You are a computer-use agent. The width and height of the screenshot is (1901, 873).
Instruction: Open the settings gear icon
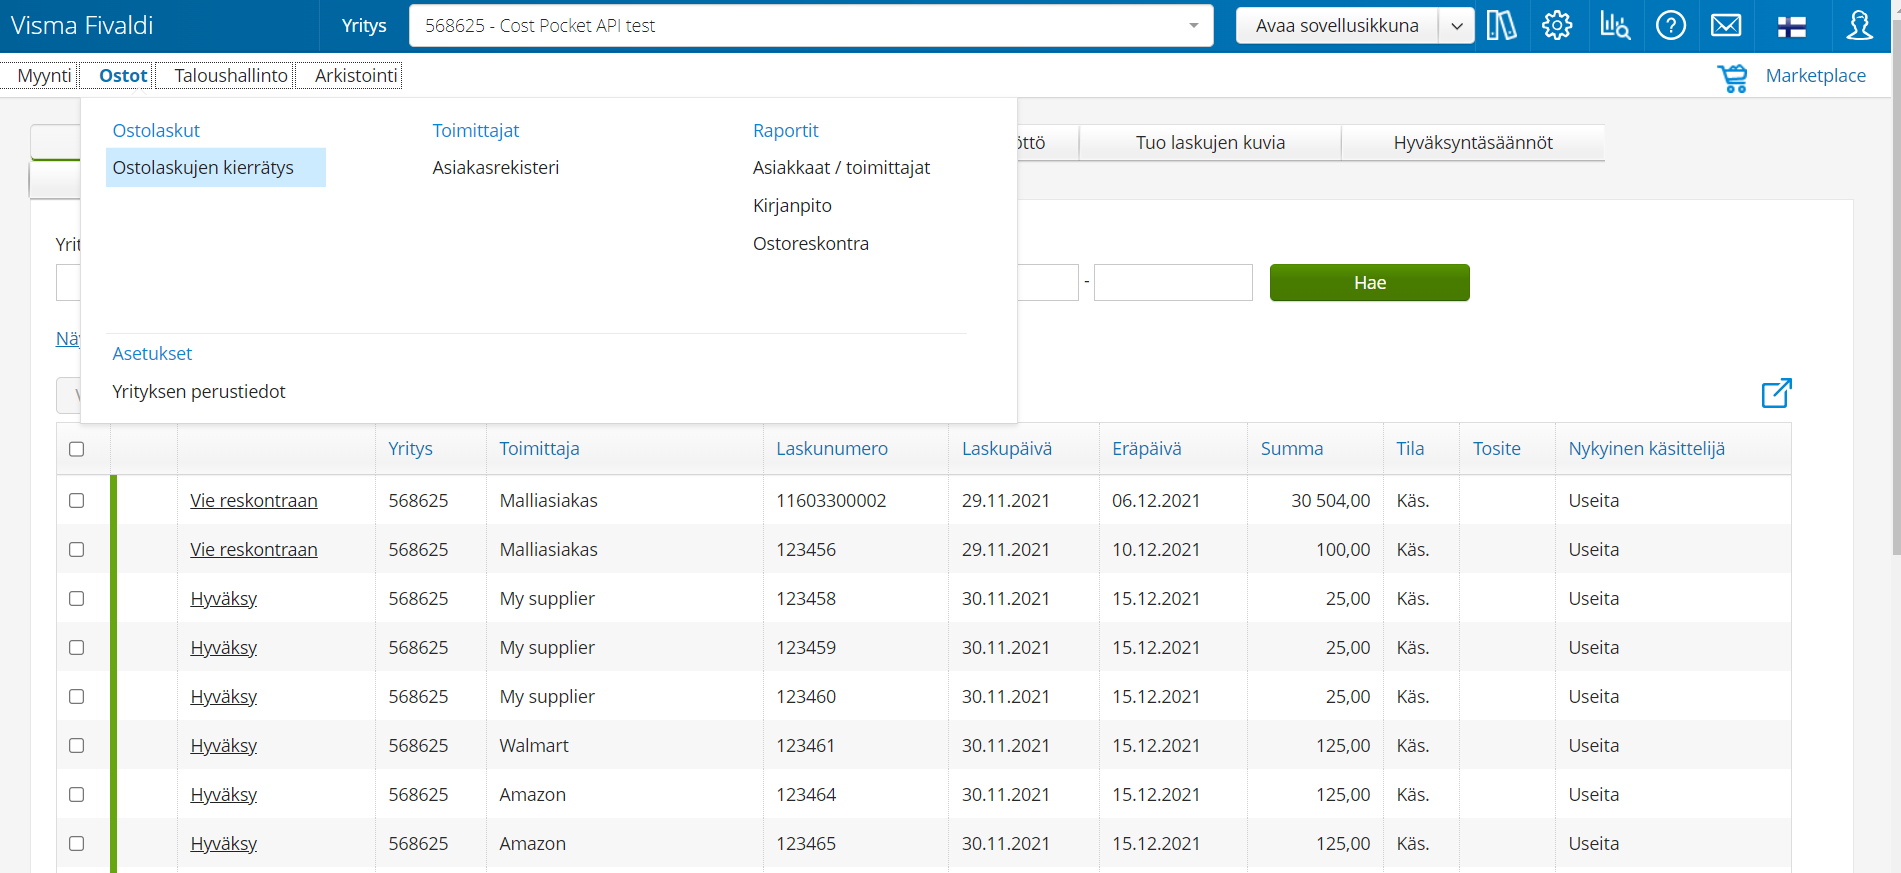pyautogui.click(x=1557, y=25)
